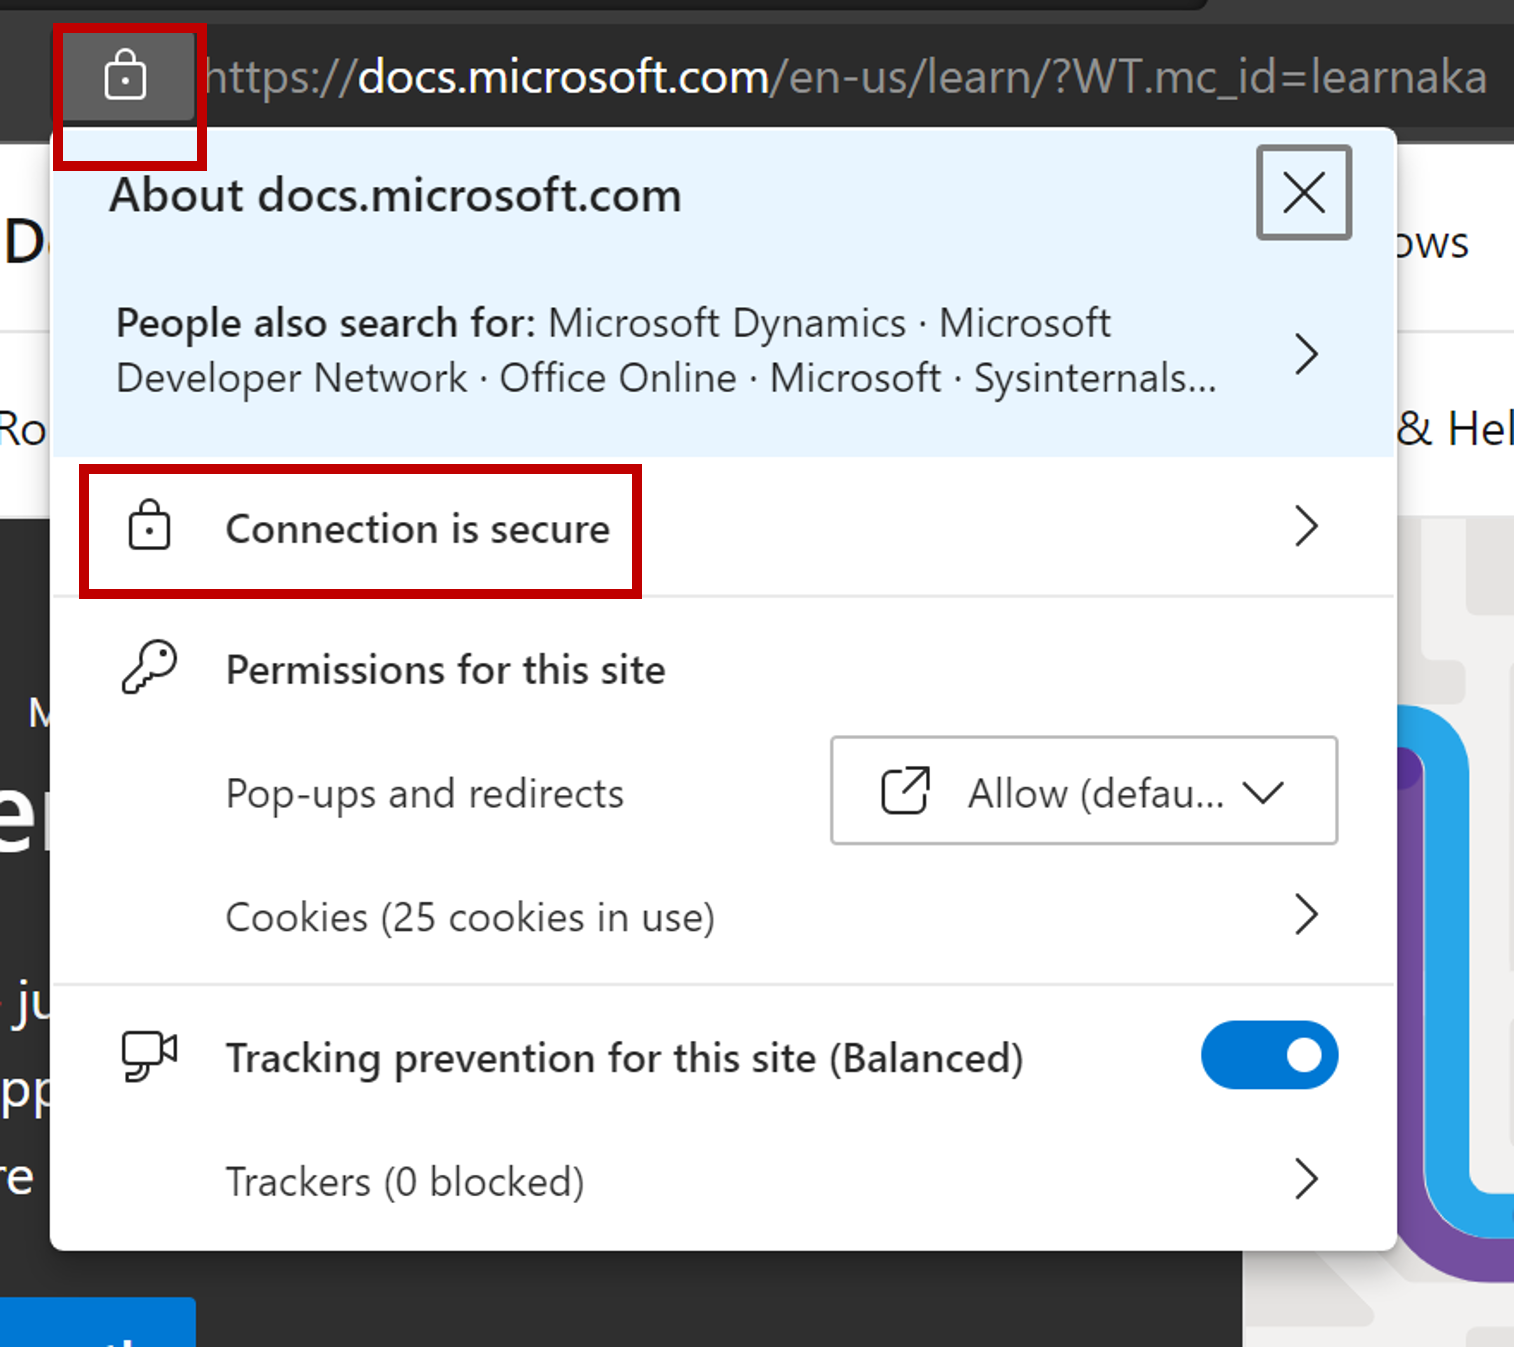Viewport: 1514px width, 1347px height.
Task: Click the URL text in the address bar
Action: (x=846, y=77)
